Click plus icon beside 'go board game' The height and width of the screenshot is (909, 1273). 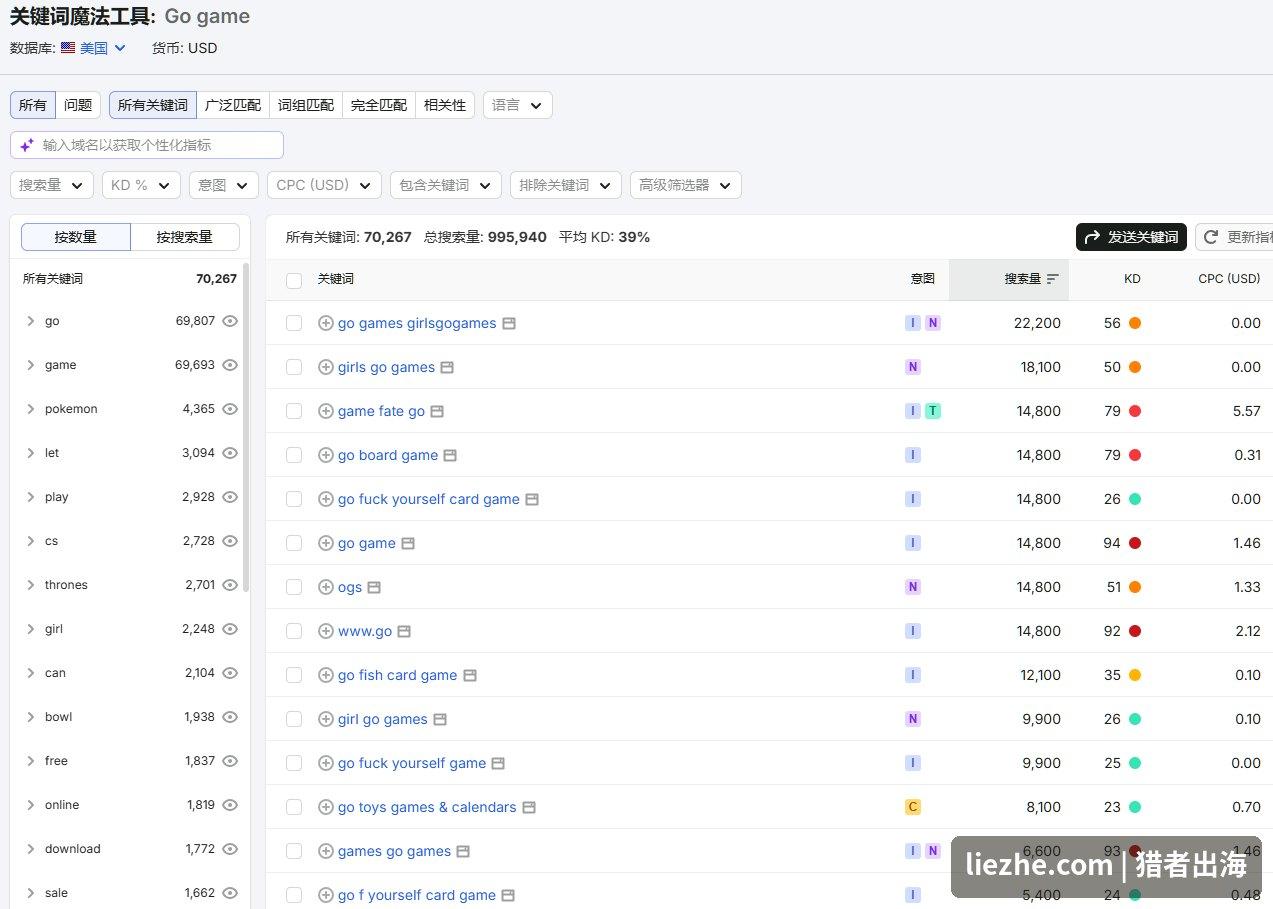point(325,455)
